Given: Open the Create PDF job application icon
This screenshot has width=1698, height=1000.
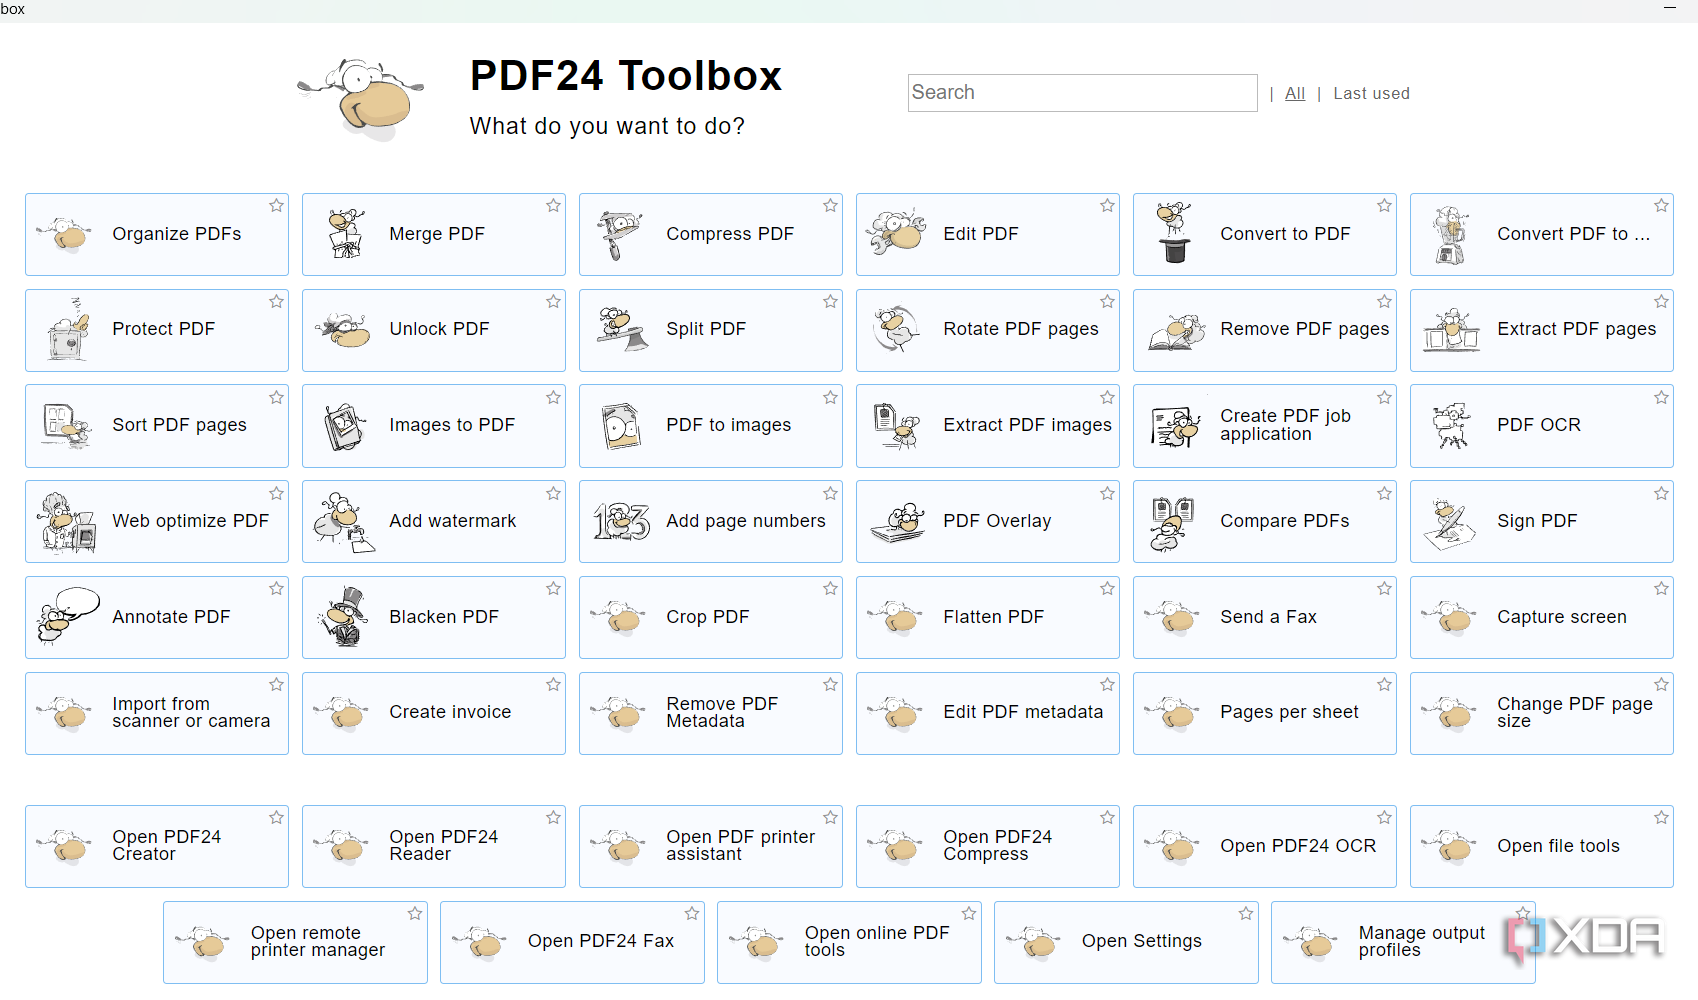Looking at the screenshot, I should pyautogui.click(x=1175, y=426).
